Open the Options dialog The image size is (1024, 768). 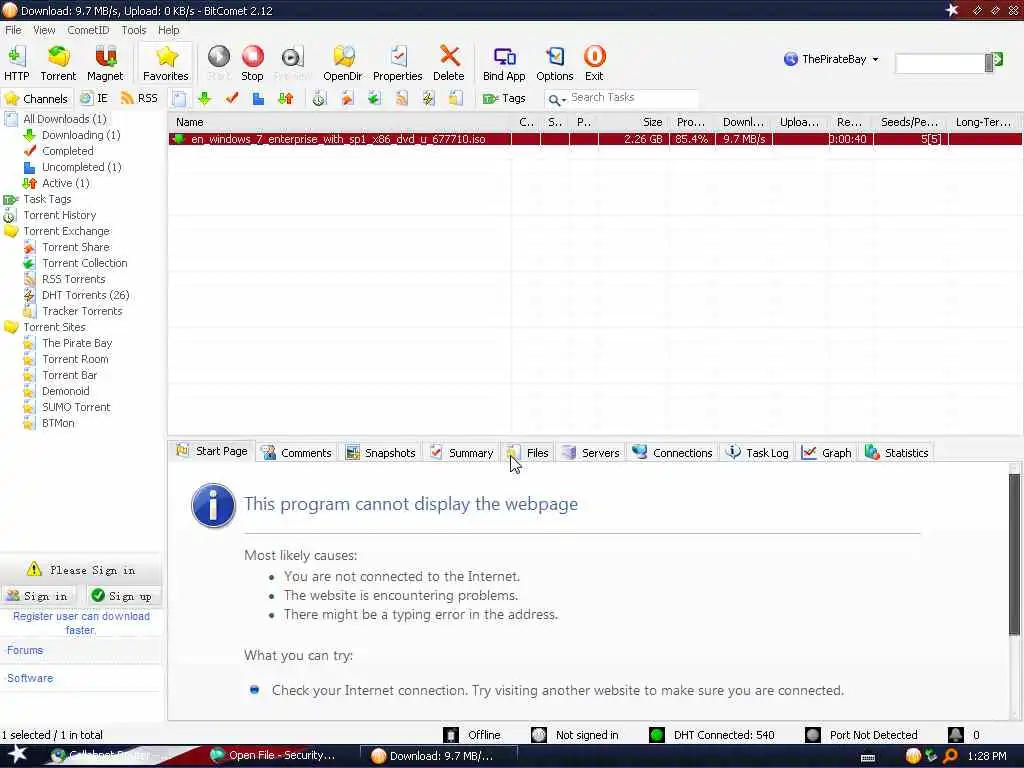[554, 63]
